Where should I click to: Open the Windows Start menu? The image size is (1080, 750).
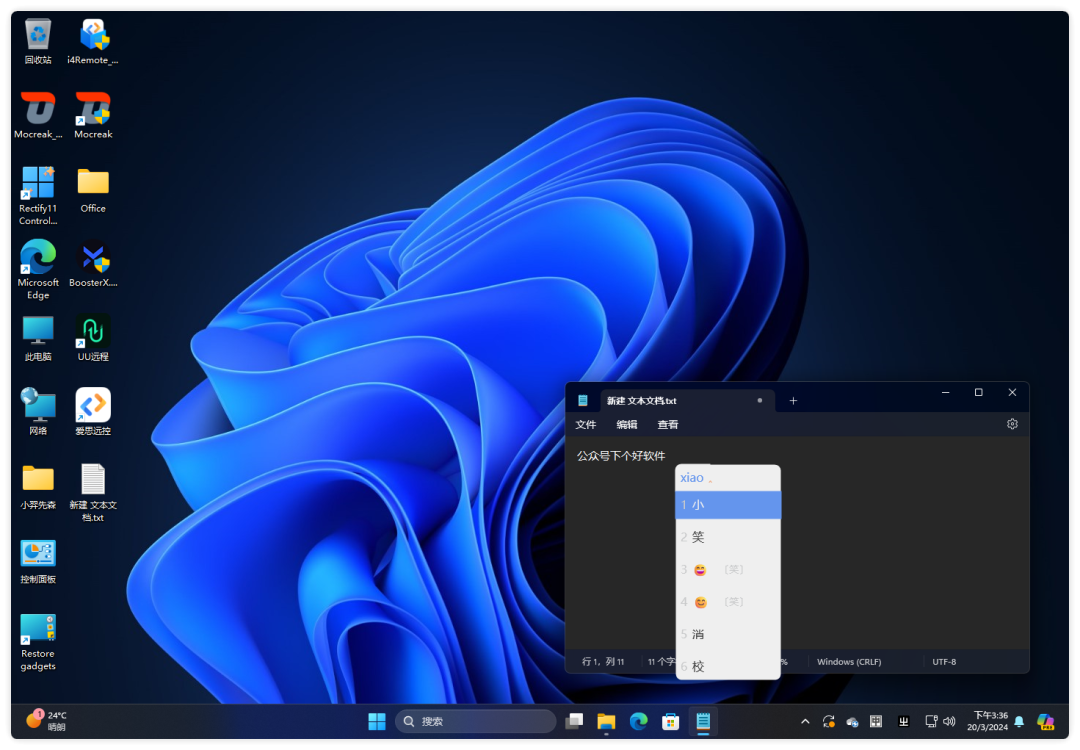[x=377, y=721]
